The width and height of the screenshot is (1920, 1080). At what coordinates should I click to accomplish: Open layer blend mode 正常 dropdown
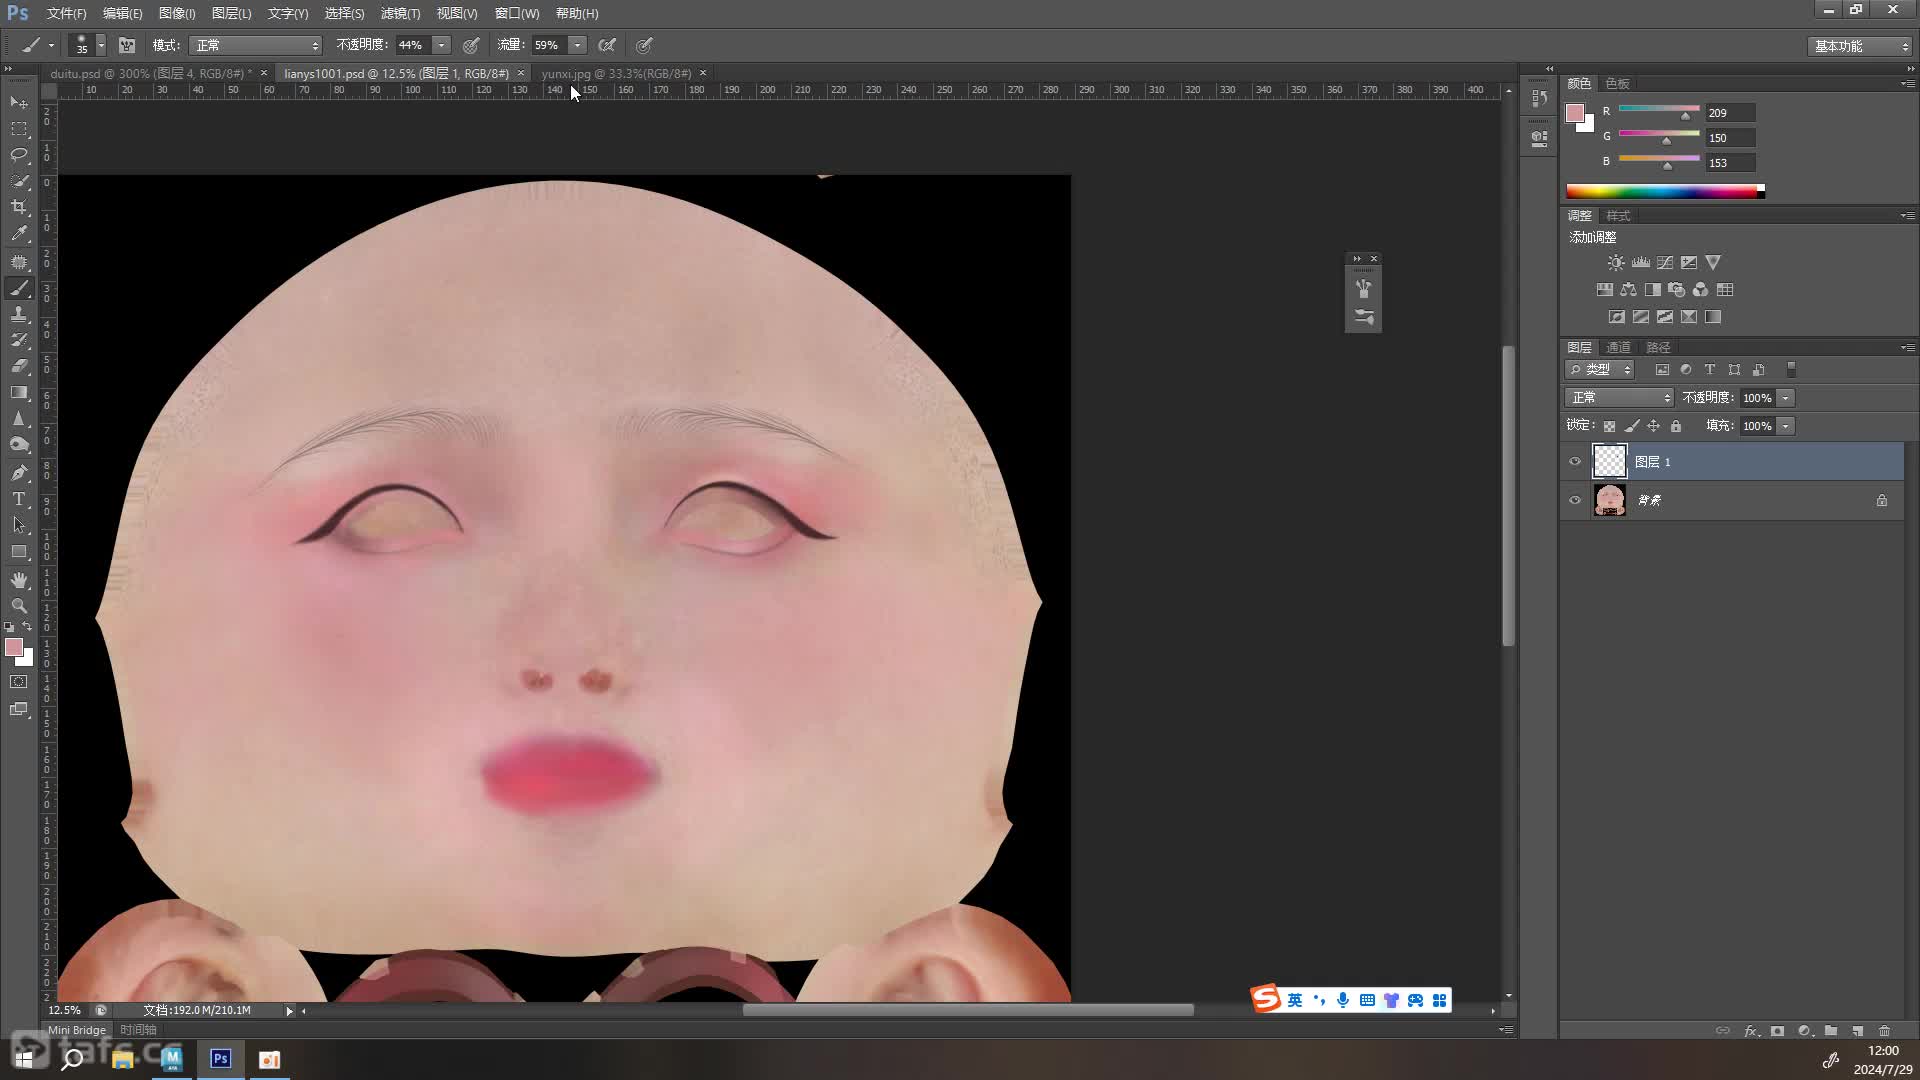[x=1619, y=398]
